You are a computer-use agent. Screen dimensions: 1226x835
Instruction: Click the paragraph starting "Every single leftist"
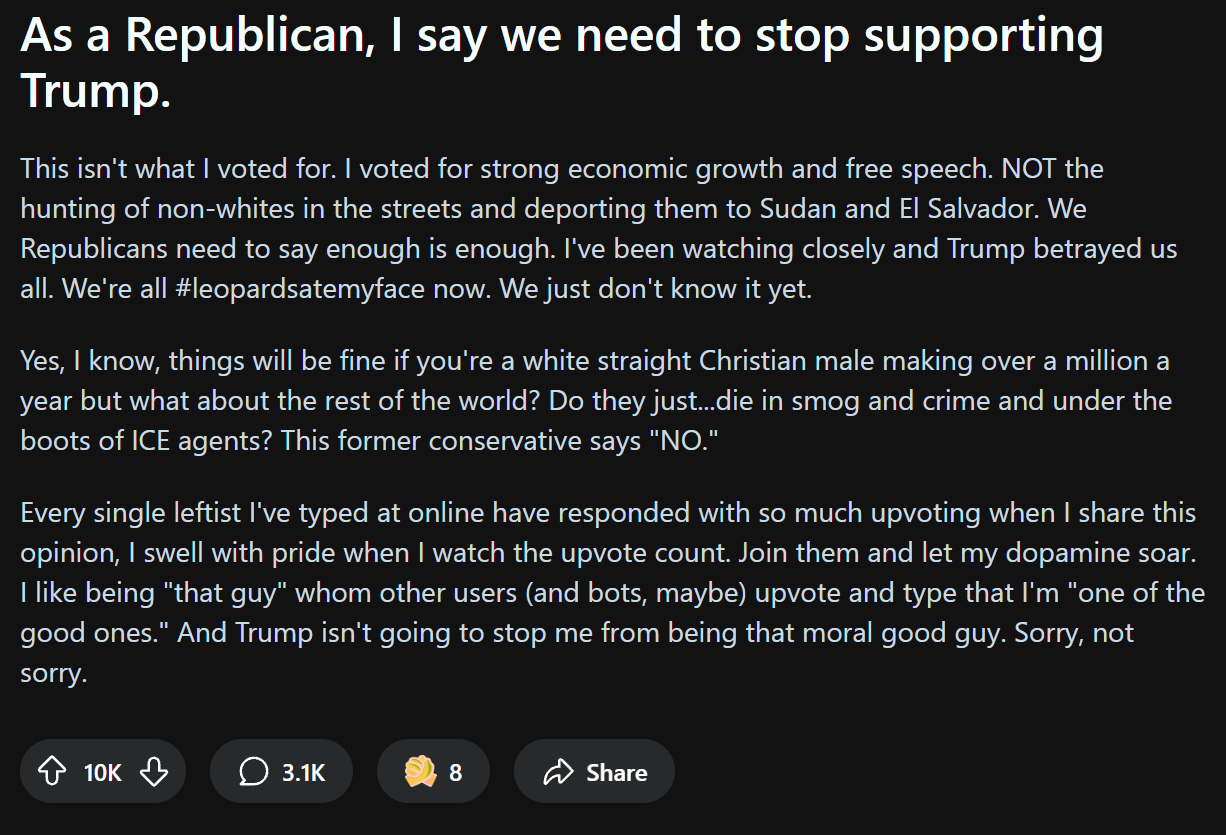[x=612, y=593]
